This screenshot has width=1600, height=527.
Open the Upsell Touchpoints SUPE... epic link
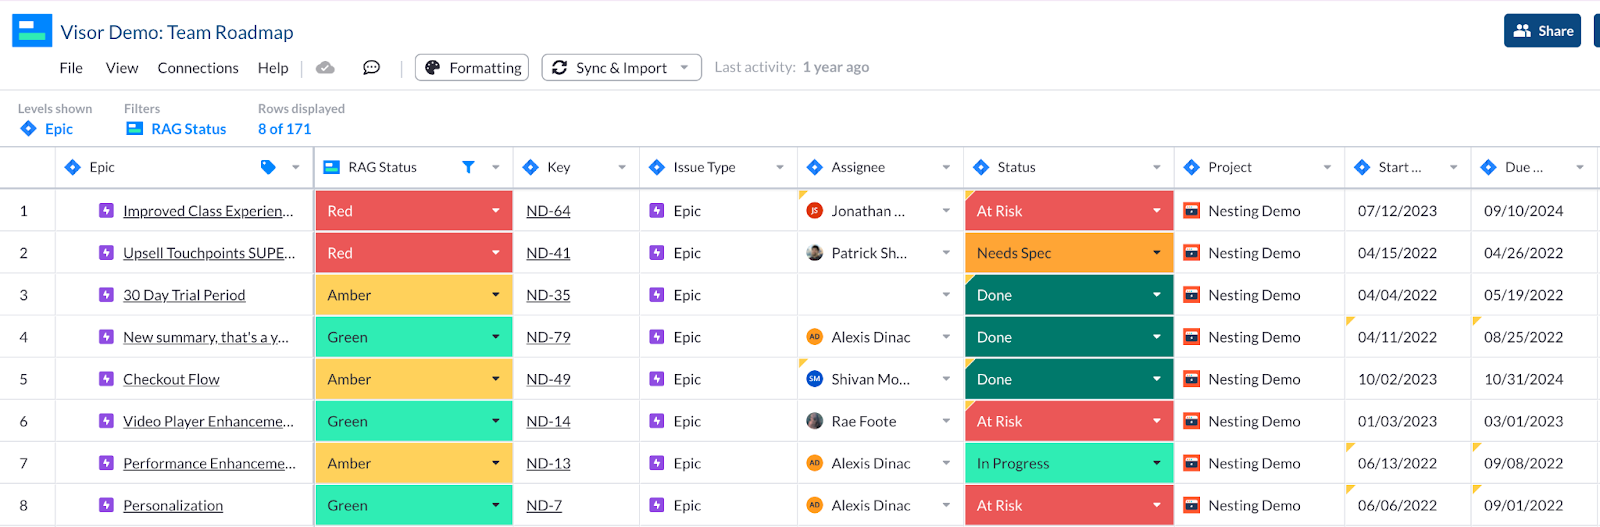[209, 253]
